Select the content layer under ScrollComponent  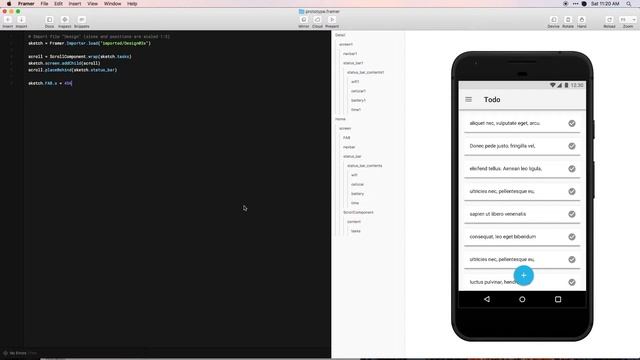353,222
